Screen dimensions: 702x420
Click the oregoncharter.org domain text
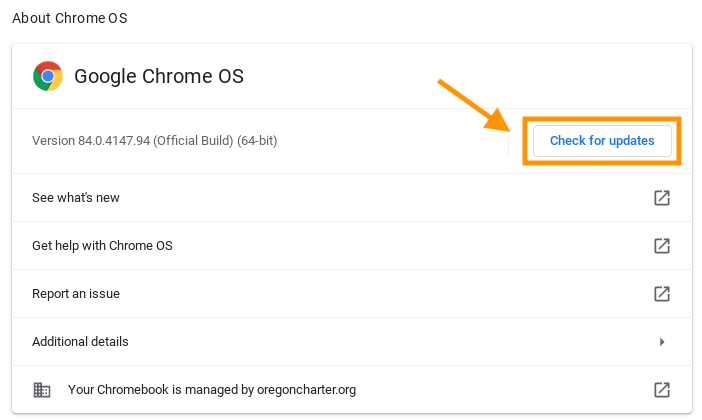[x=306, y=390]
